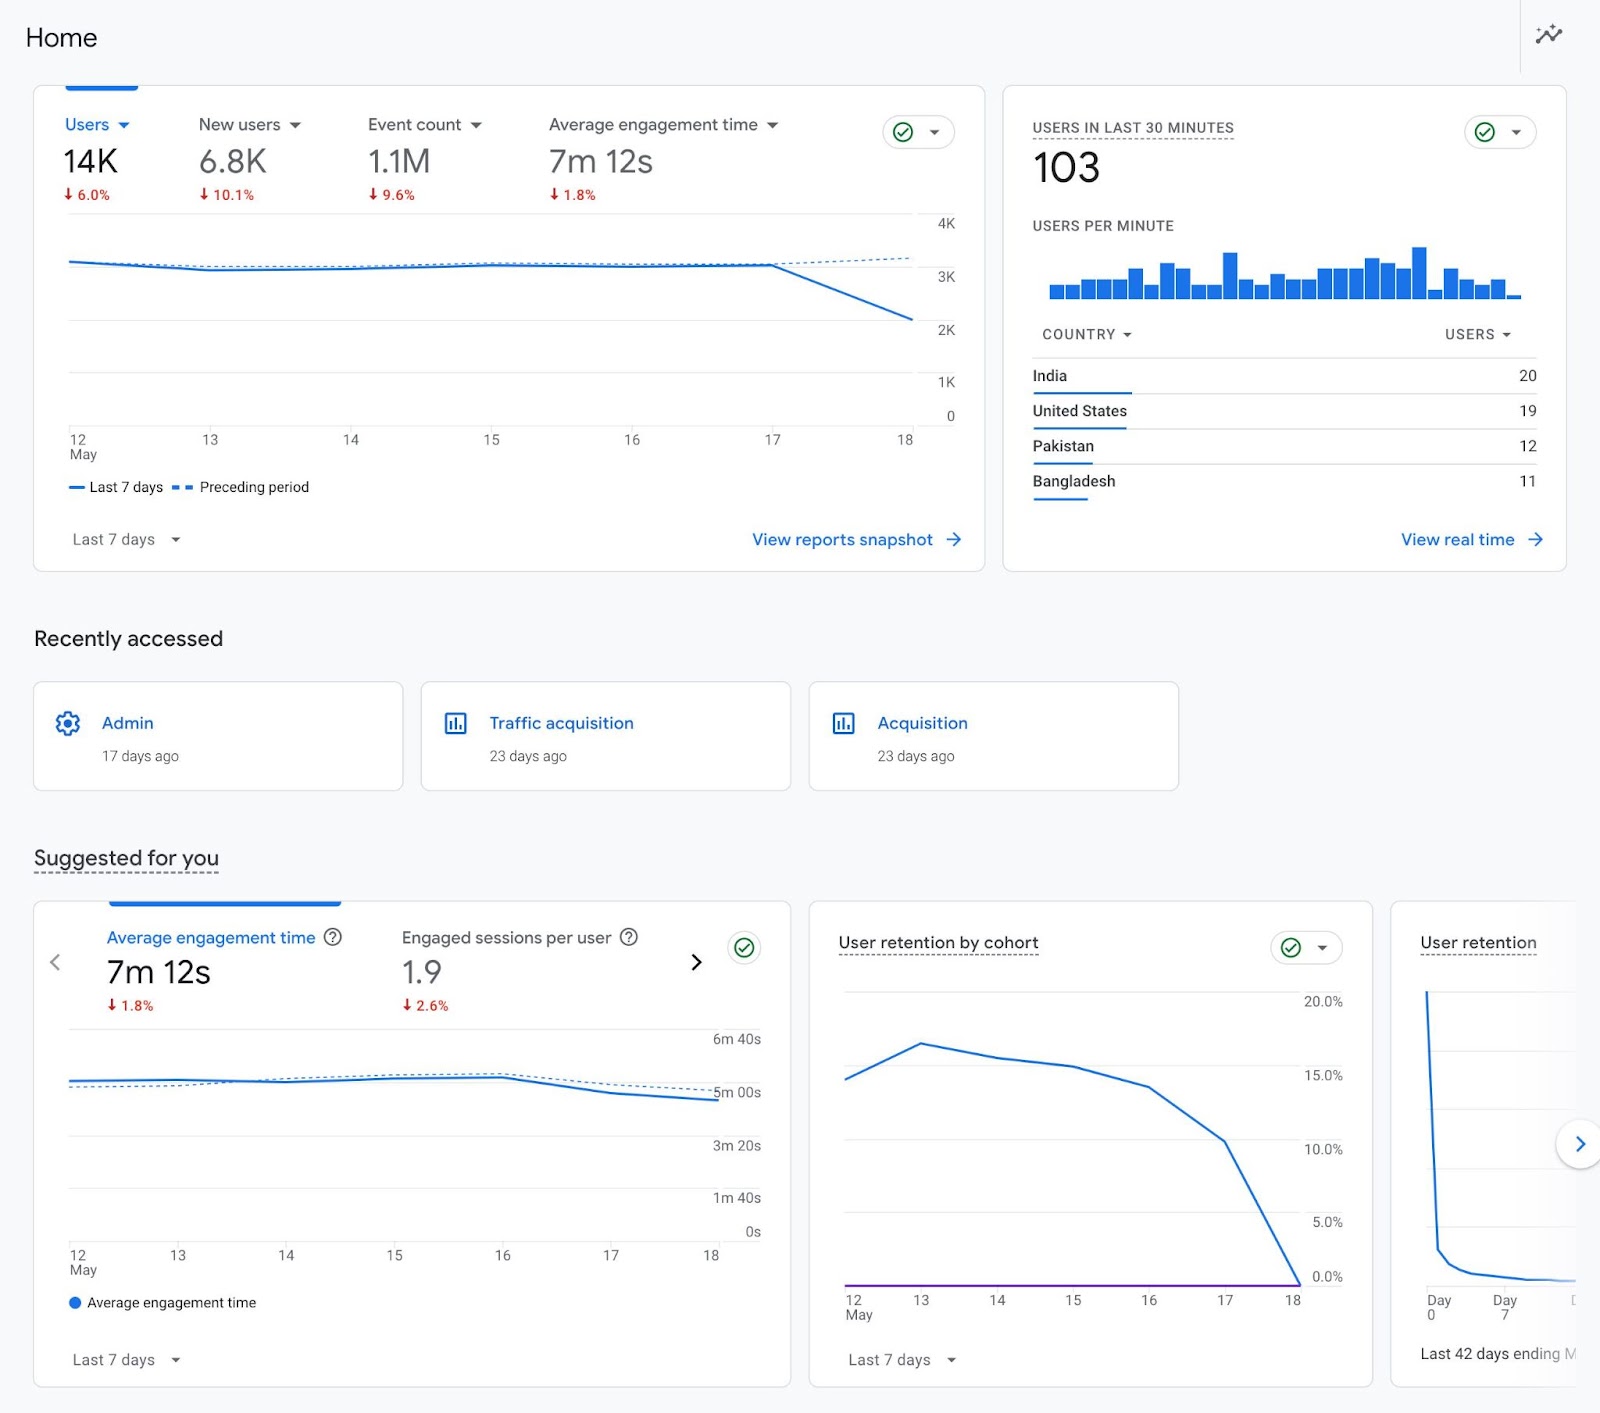Open View real time
This screenshot has width=1600, height=1413.
(x=1459, y=539)
